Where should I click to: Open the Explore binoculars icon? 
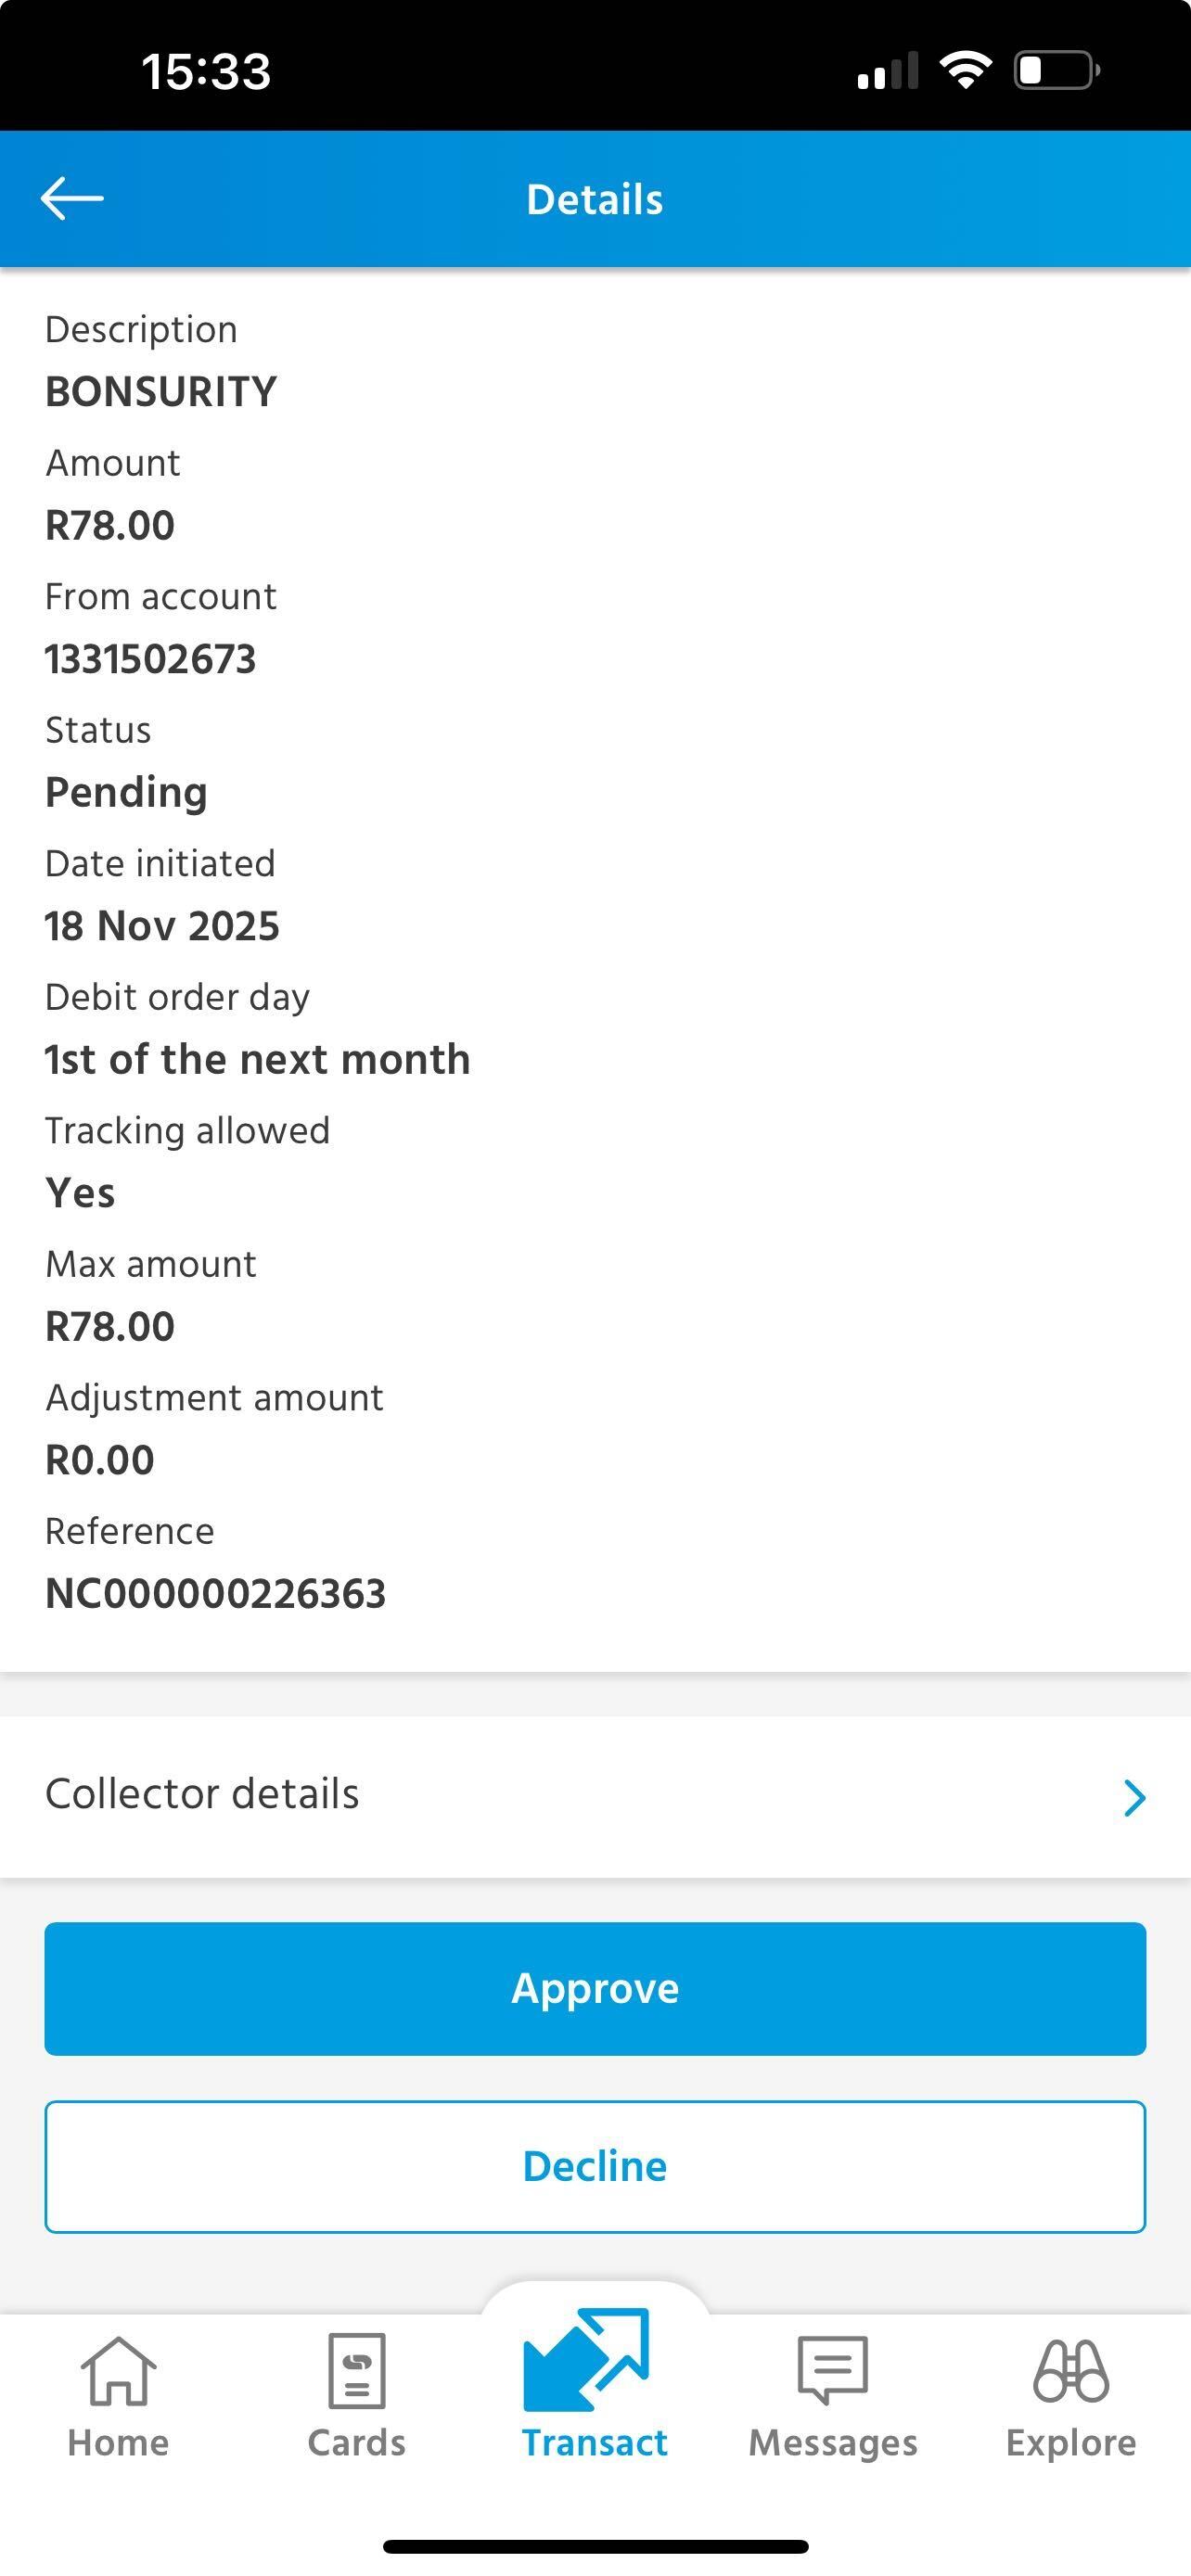coord(1070,2369)
